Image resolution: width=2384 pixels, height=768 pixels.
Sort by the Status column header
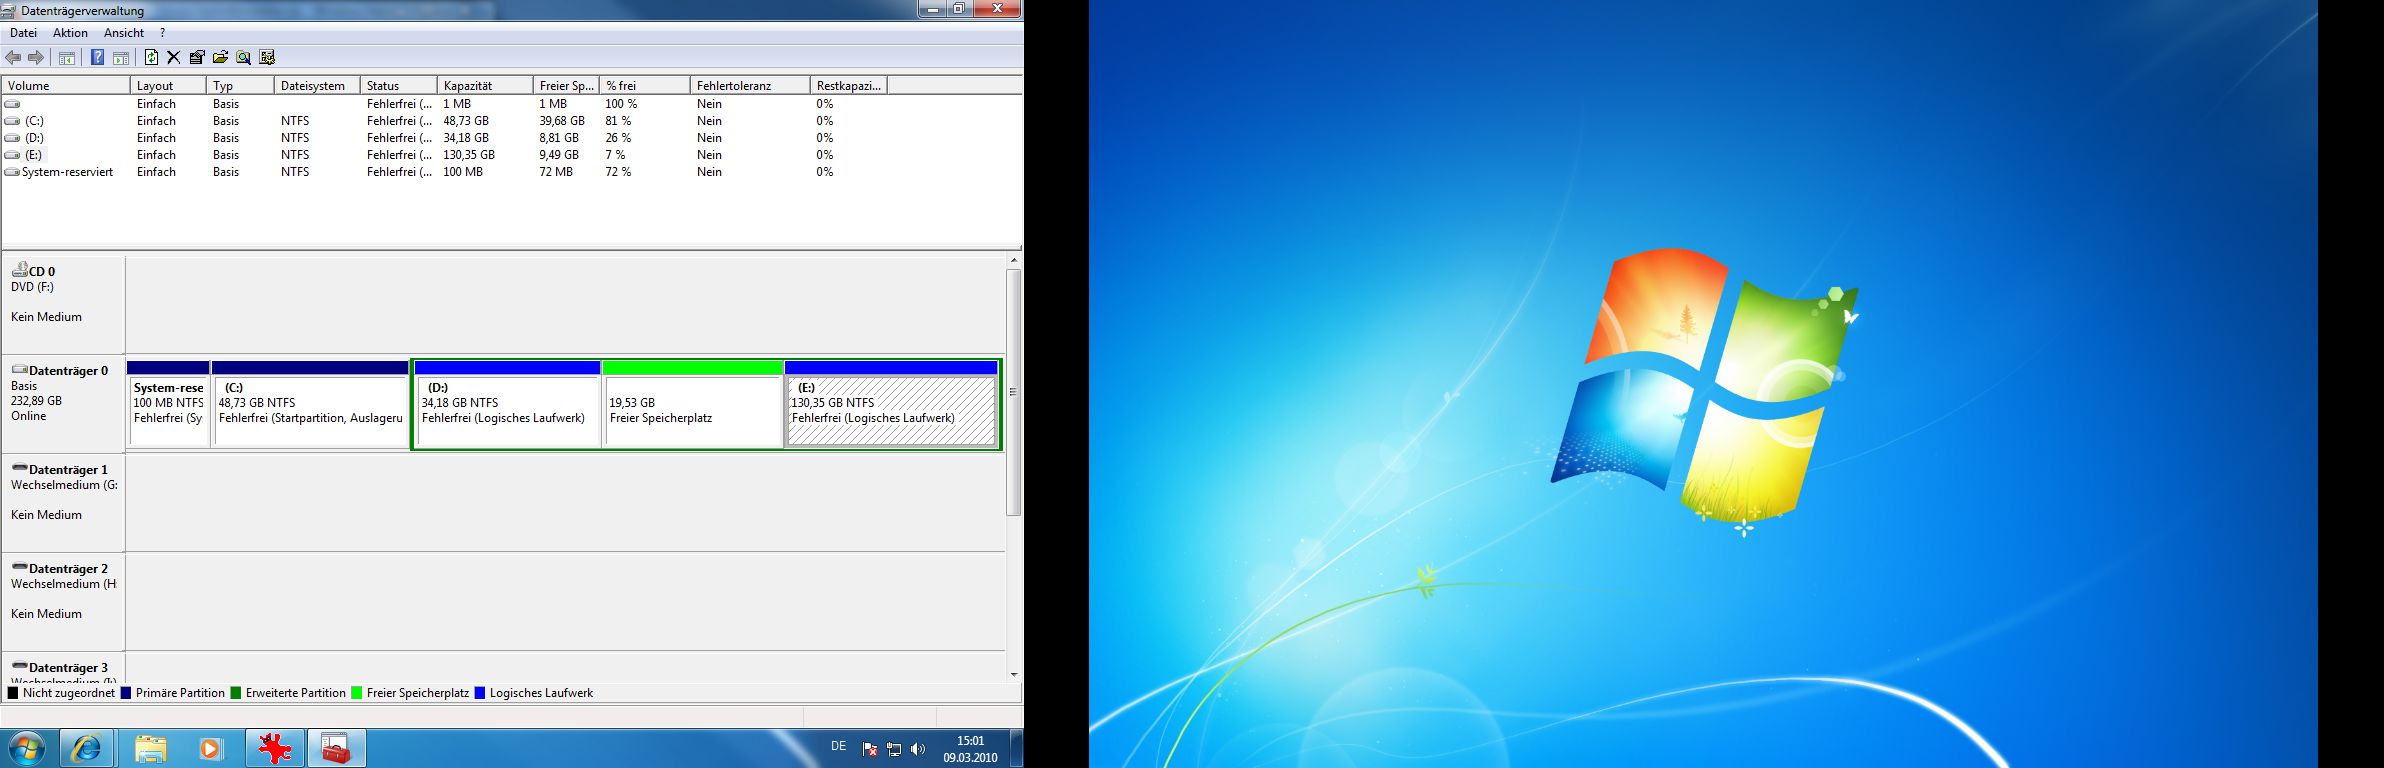coord(399,86)
